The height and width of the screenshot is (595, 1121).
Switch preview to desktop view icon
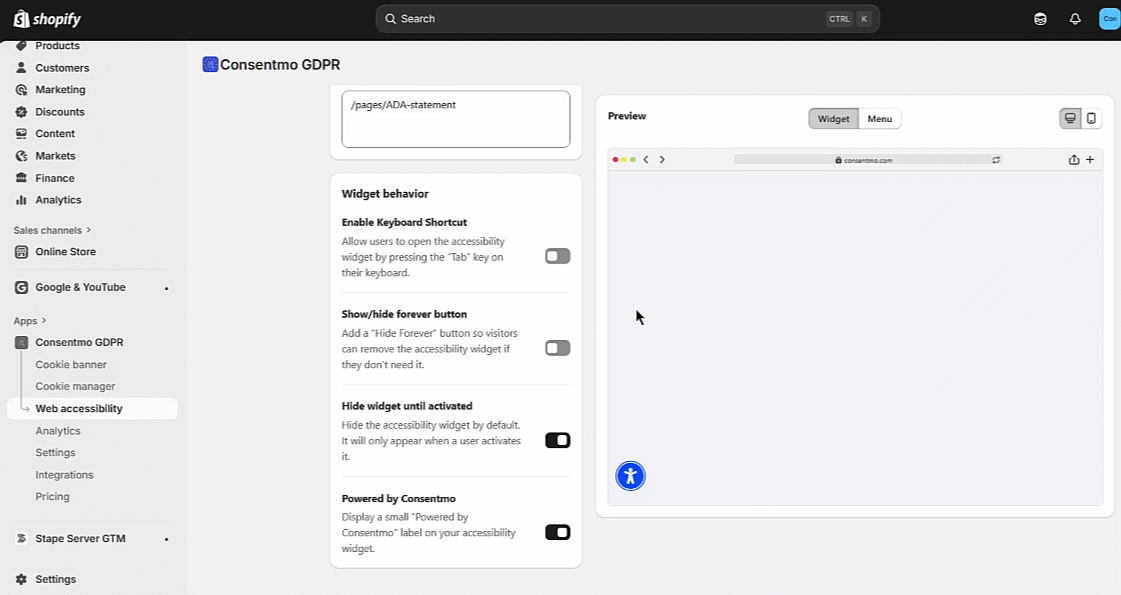(x=1070, y=119)
